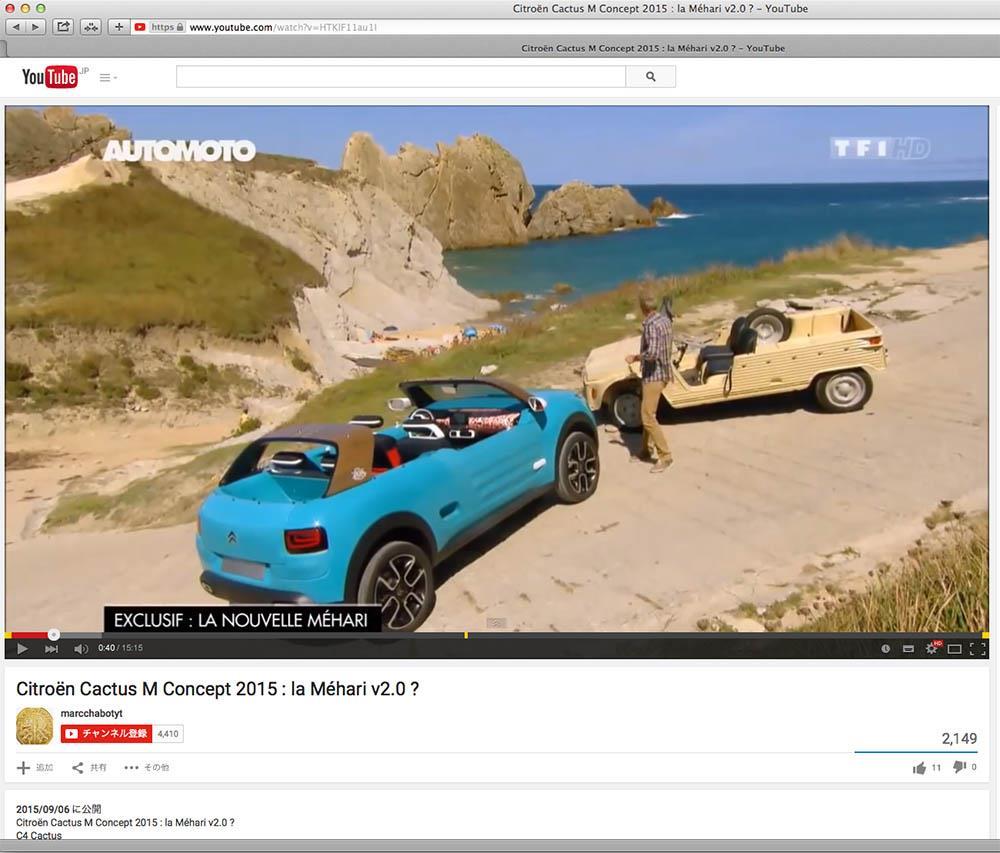
Task: Share the video with 共有
Action: pos(89,768)
